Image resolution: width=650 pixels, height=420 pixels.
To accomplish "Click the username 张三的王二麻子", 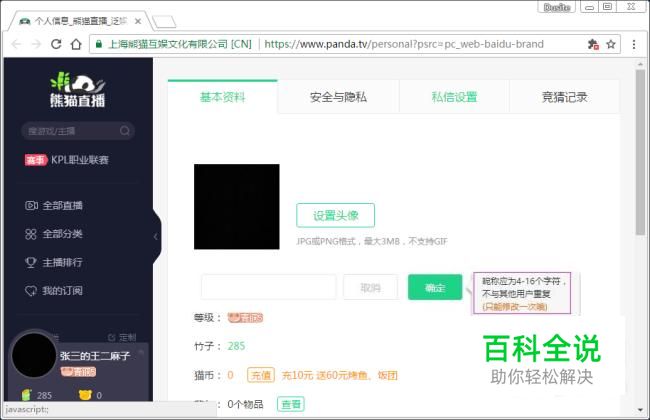I will coord(95,356).
